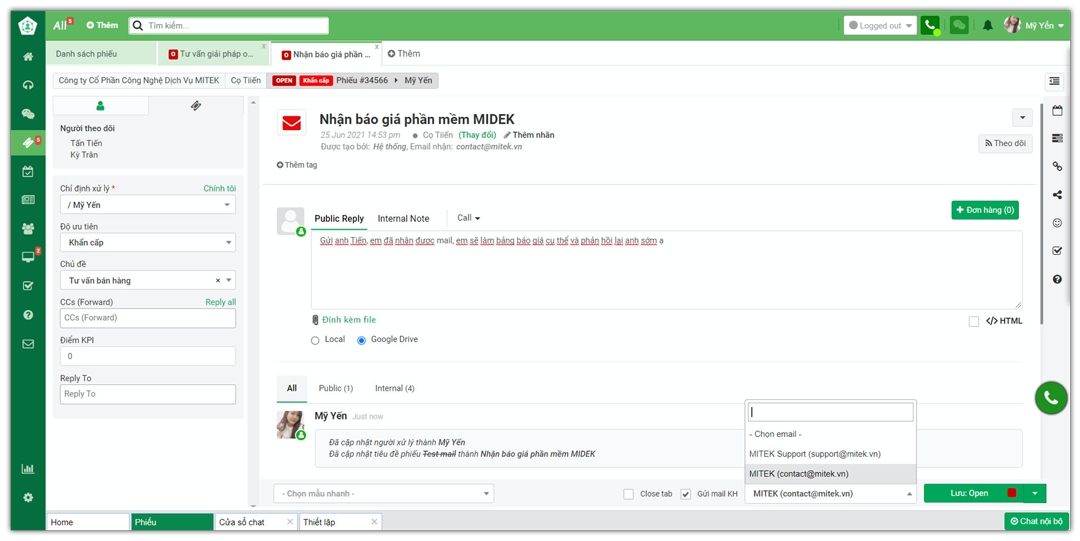
Task: Click the red status square on Lưu button
Action: tap(1011, 493)
